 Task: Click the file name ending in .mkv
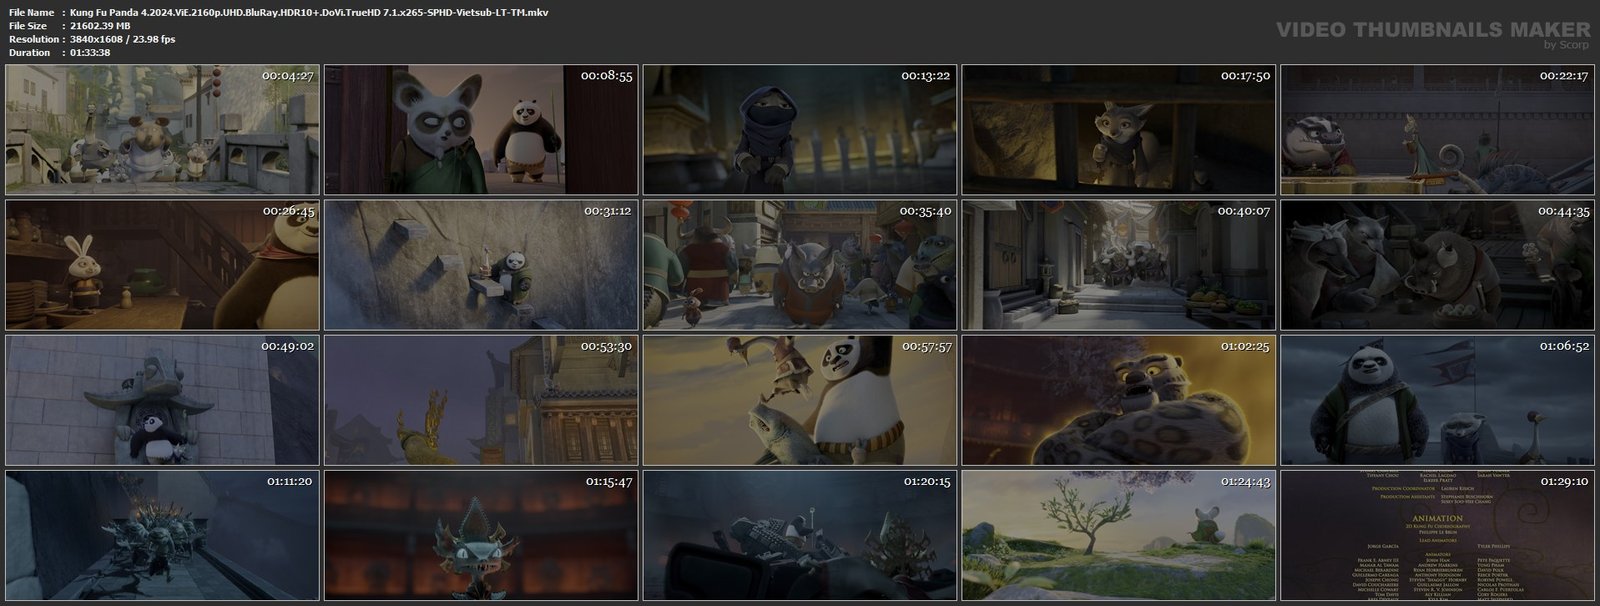[x=309, y=12]
